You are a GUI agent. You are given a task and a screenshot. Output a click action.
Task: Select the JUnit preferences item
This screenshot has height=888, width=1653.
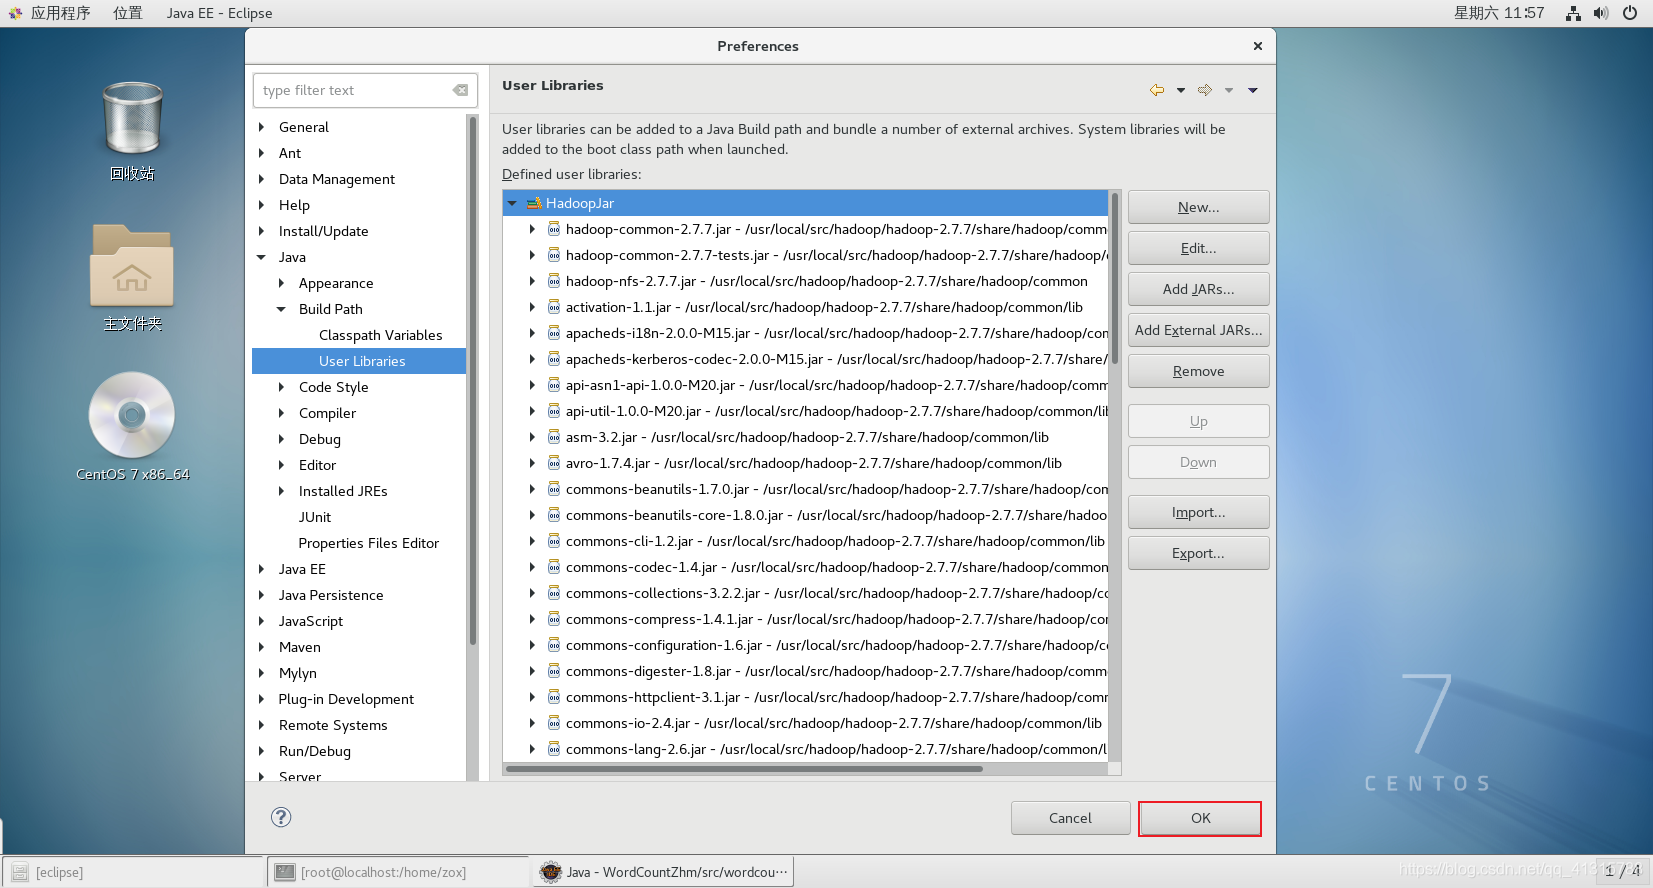(315, 517)
